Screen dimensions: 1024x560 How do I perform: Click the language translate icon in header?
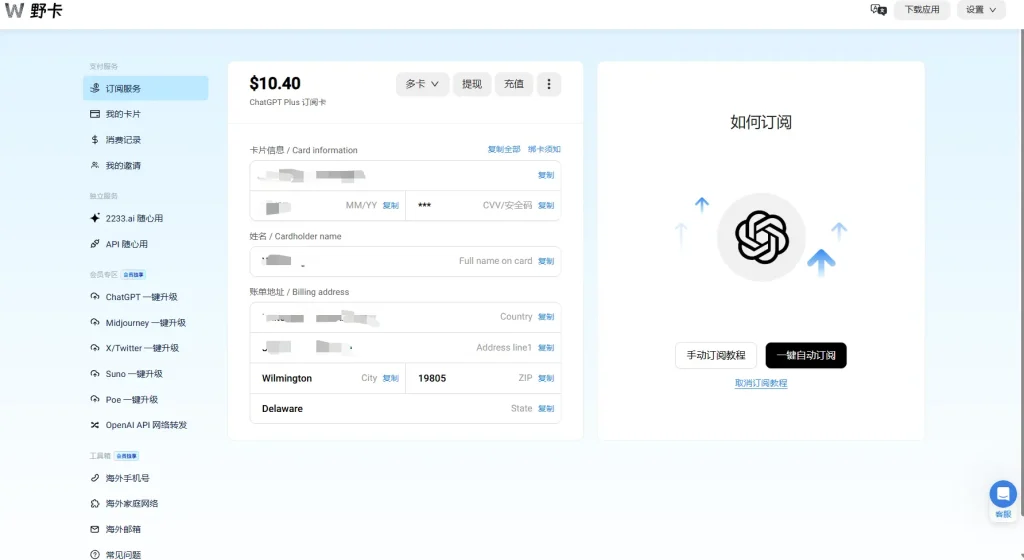click(878, 10)
